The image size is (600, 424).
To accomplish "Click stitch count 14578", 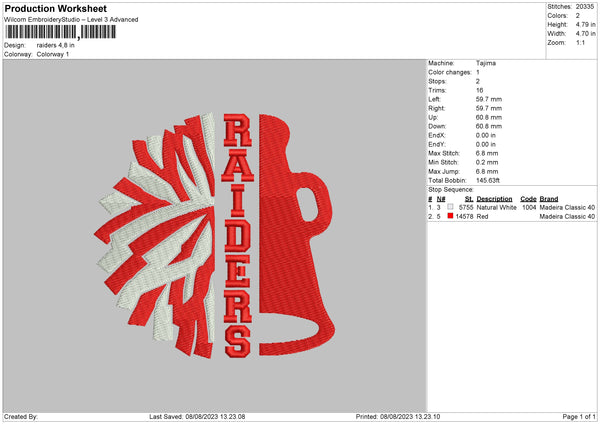I will point(465,217).
